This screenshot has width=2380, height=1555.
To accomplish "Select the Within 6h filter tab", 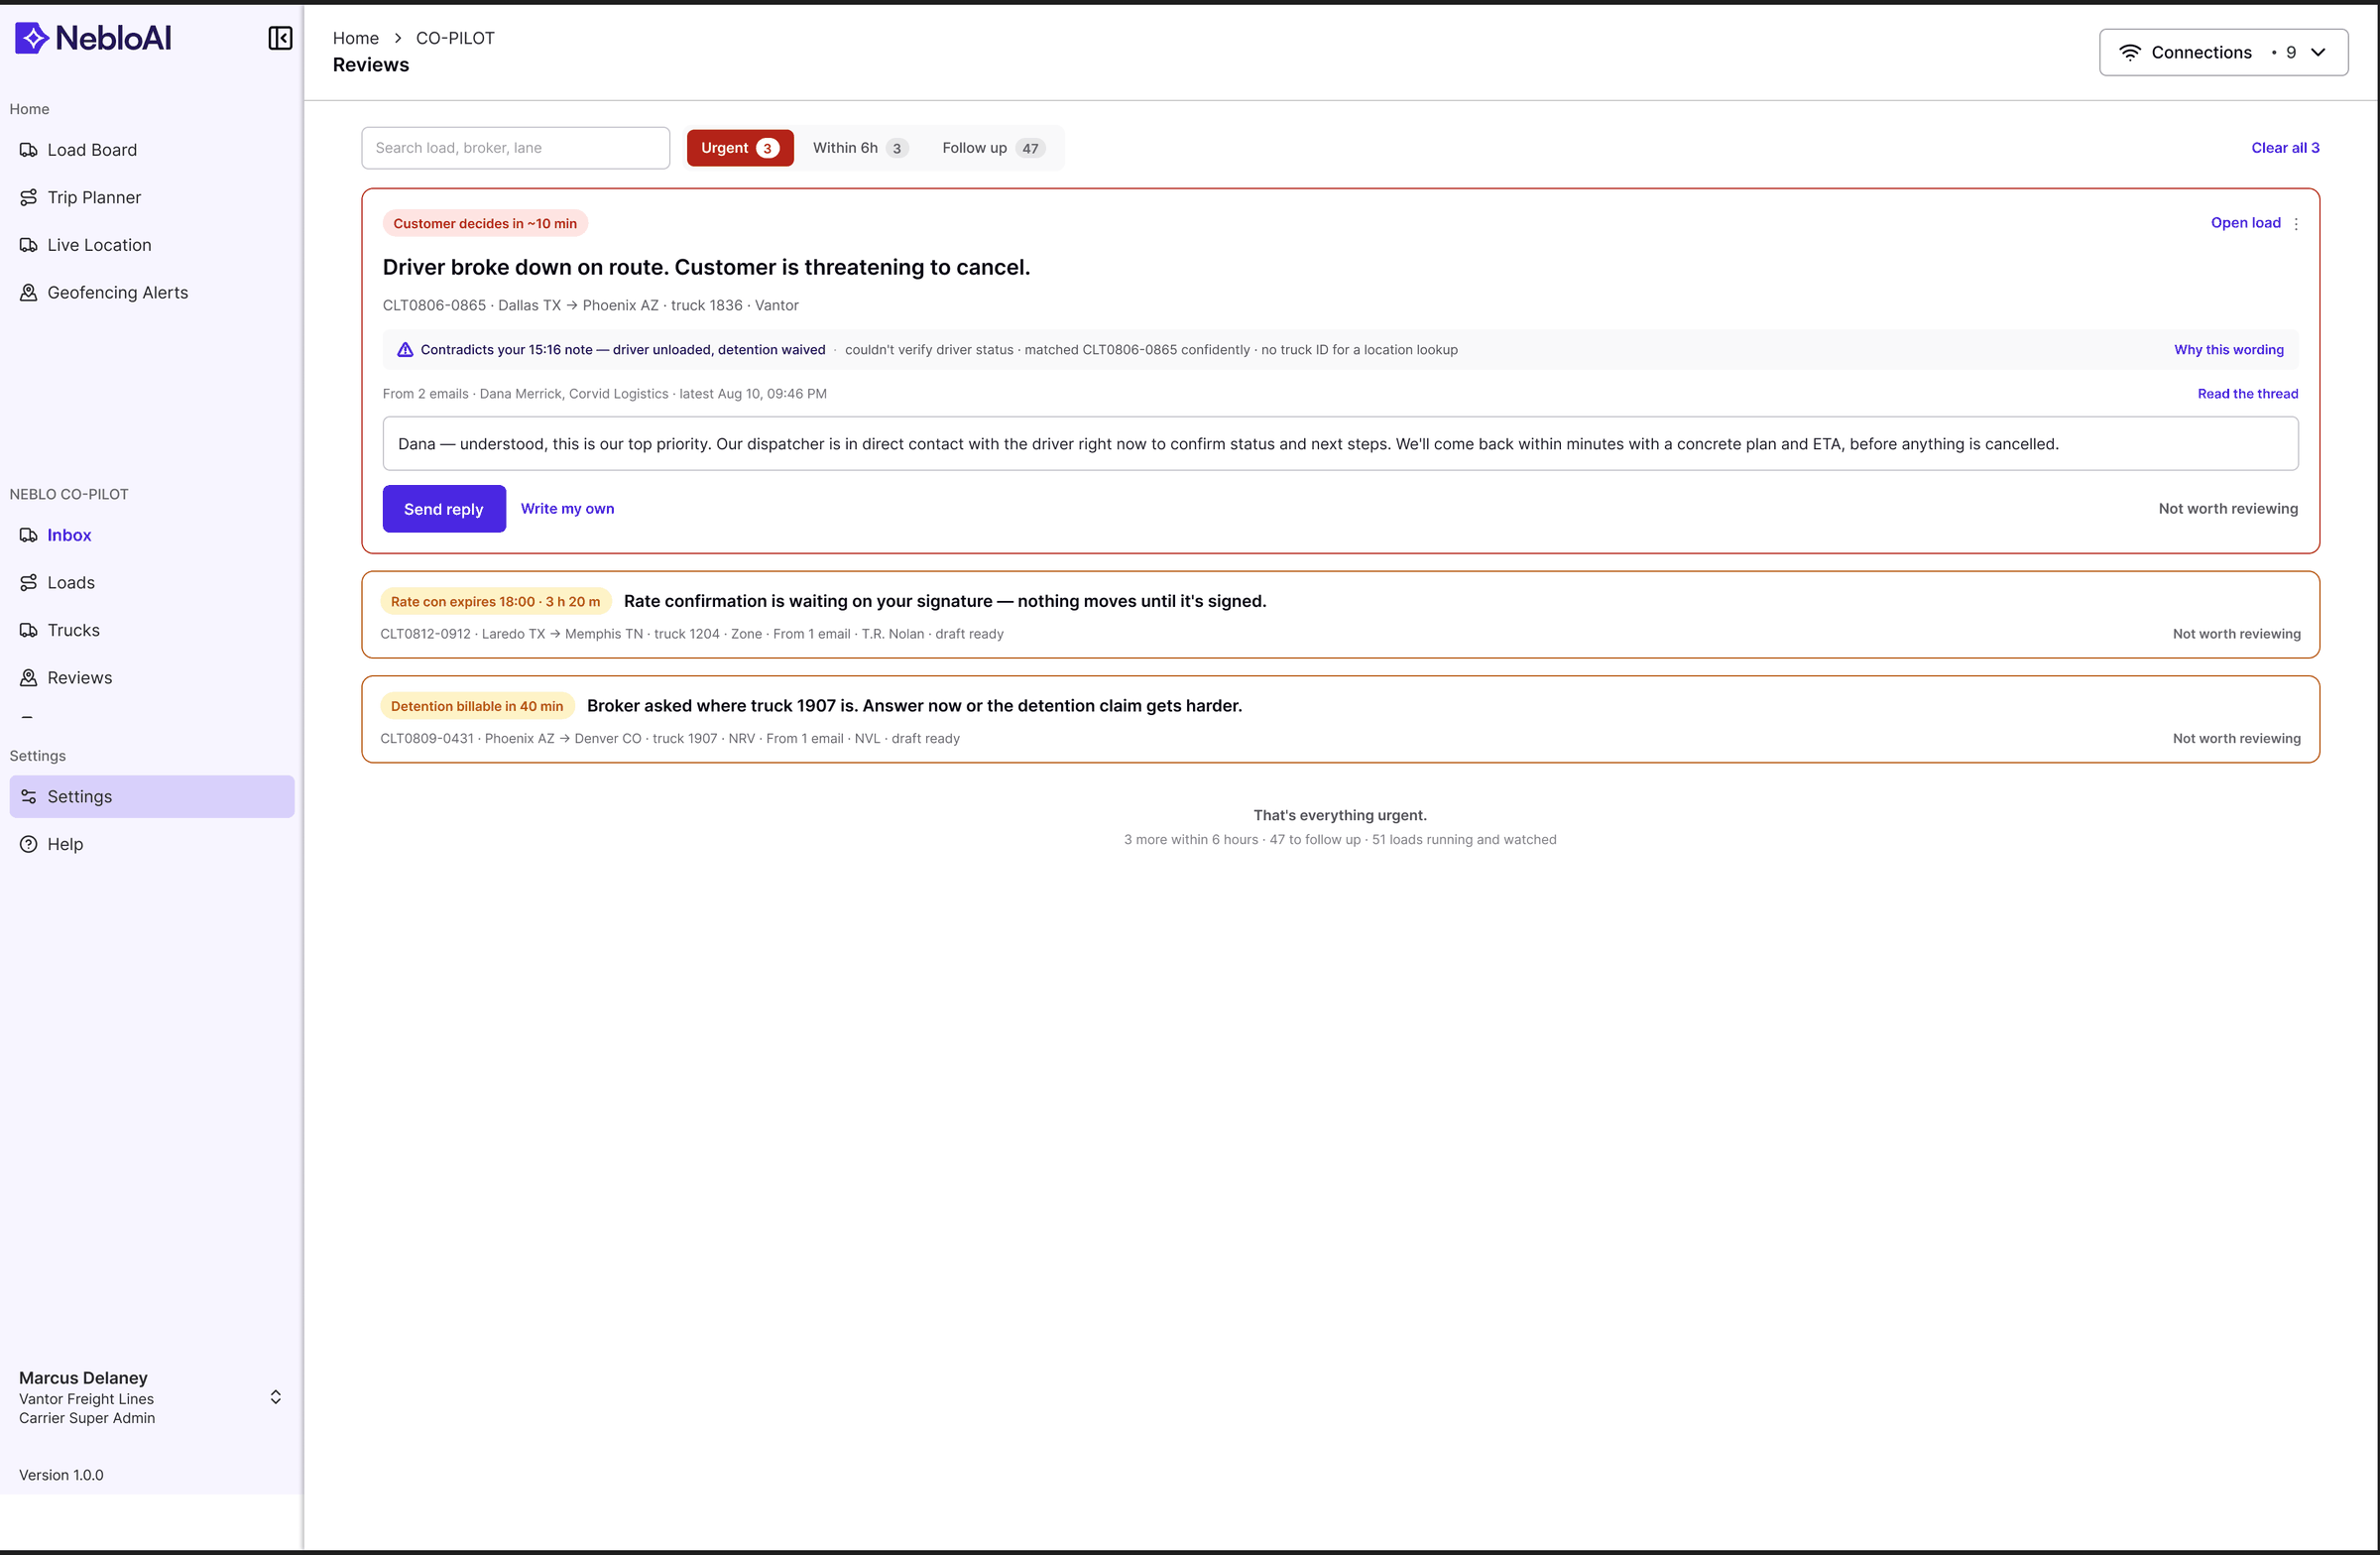I will [860, 148].
